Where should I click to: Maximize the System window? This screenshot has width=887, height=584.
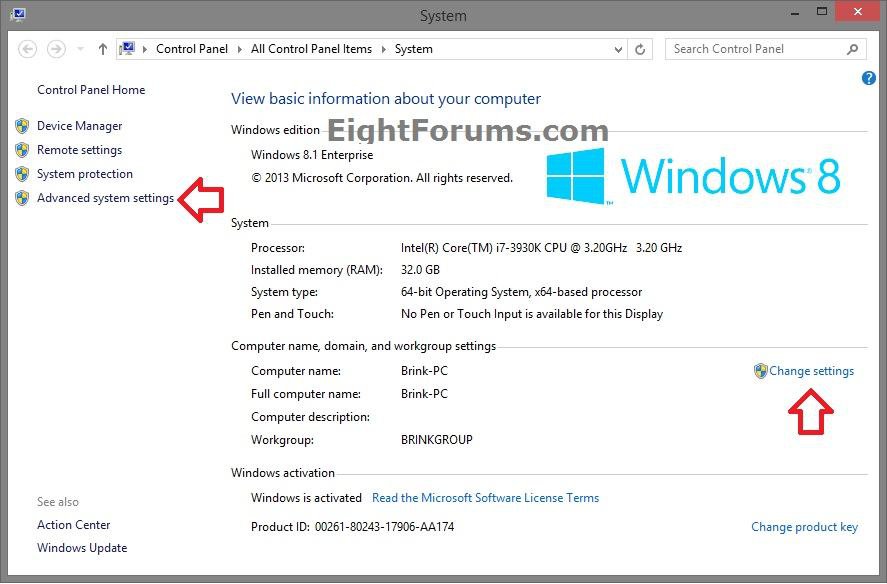tap(822, 12)
